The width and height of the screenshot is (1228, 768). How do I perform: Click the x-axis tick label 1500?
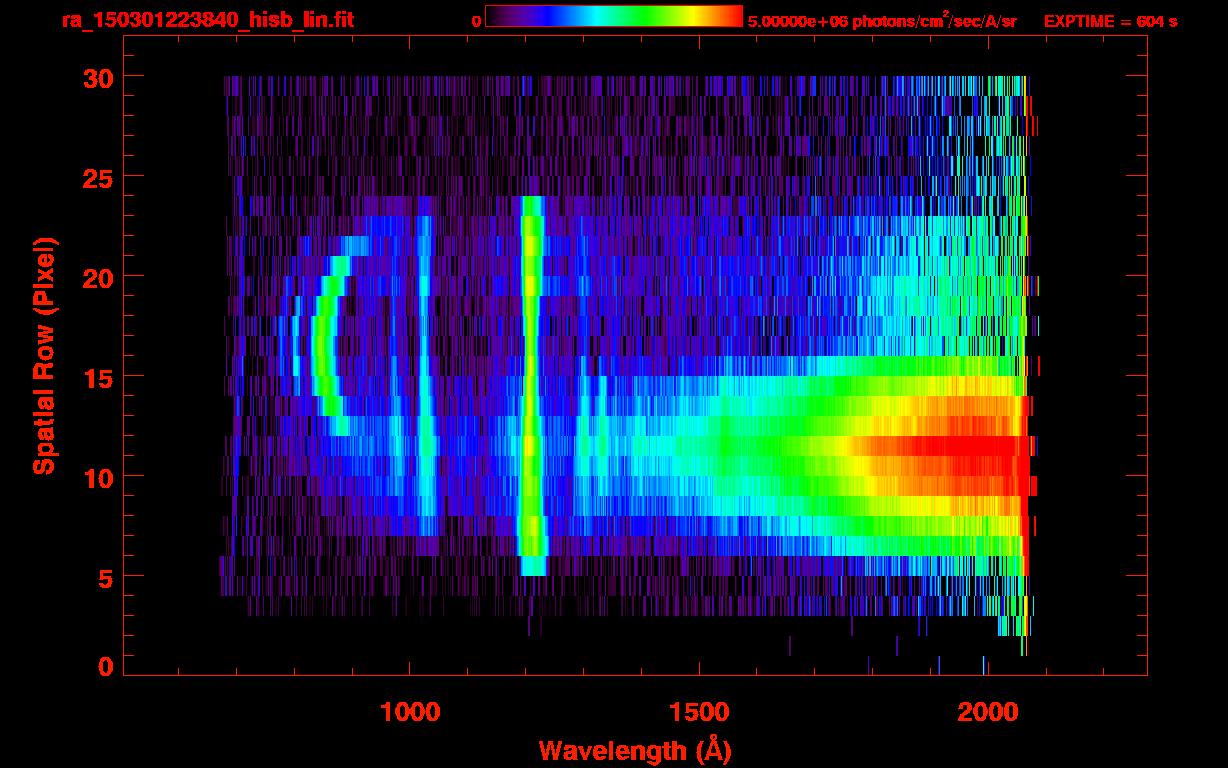[x=698, y=710]
